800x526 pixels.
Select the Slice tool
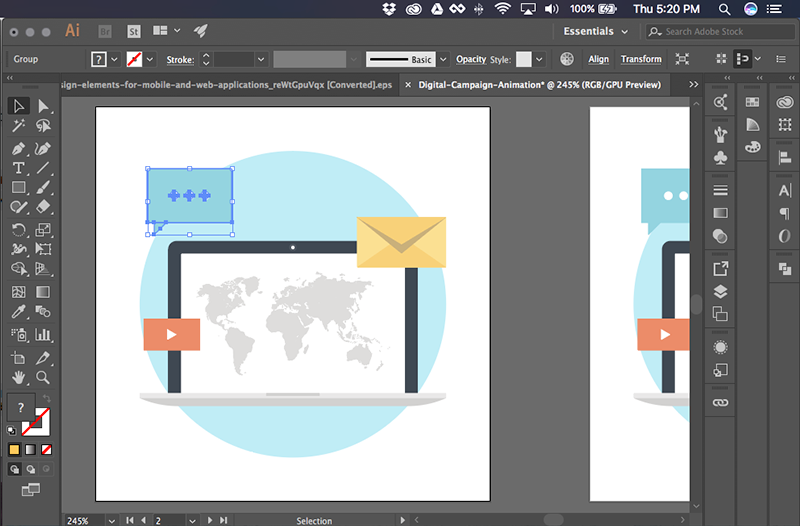(x=43, y=358)
